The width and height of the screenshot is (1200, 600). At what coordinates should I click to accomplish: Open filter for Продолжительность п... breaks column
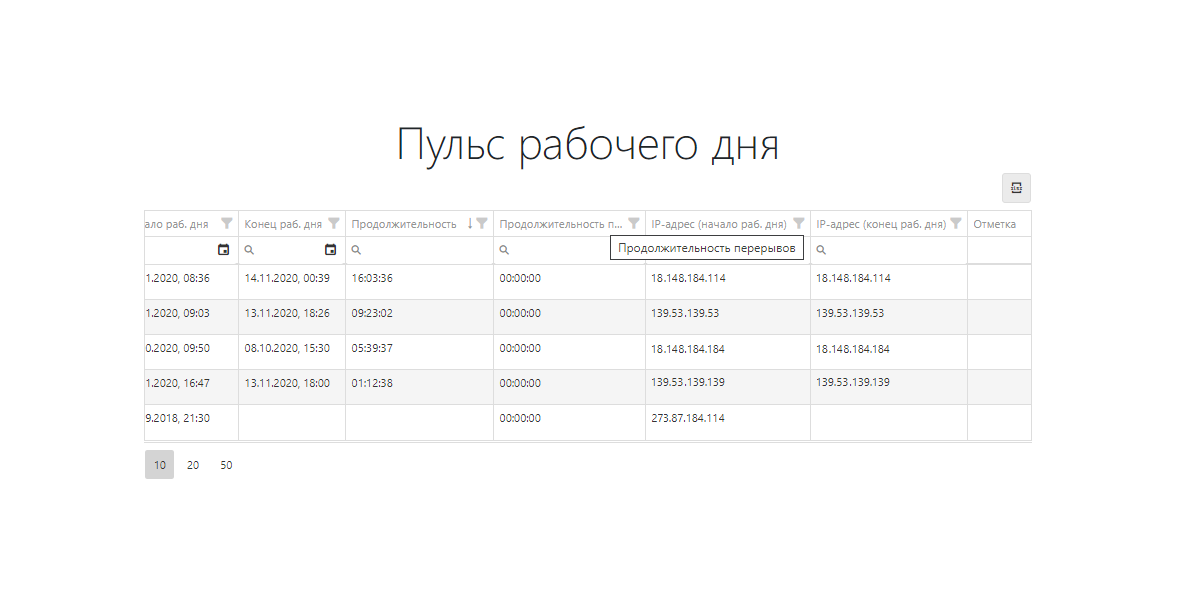click(634, 224)
